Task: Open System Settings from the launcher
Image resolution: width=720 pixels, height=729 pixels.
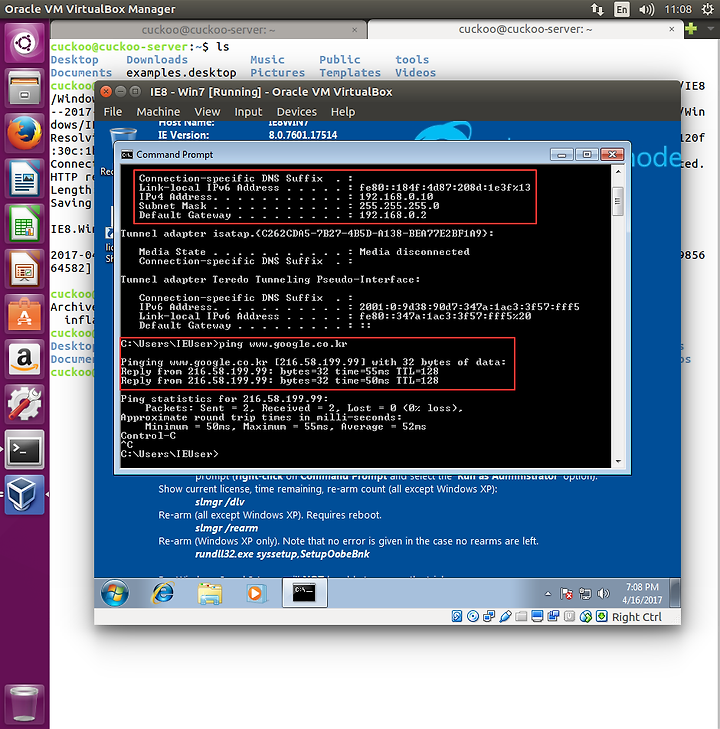Action: pyautogui.click(x=24, y=404)
